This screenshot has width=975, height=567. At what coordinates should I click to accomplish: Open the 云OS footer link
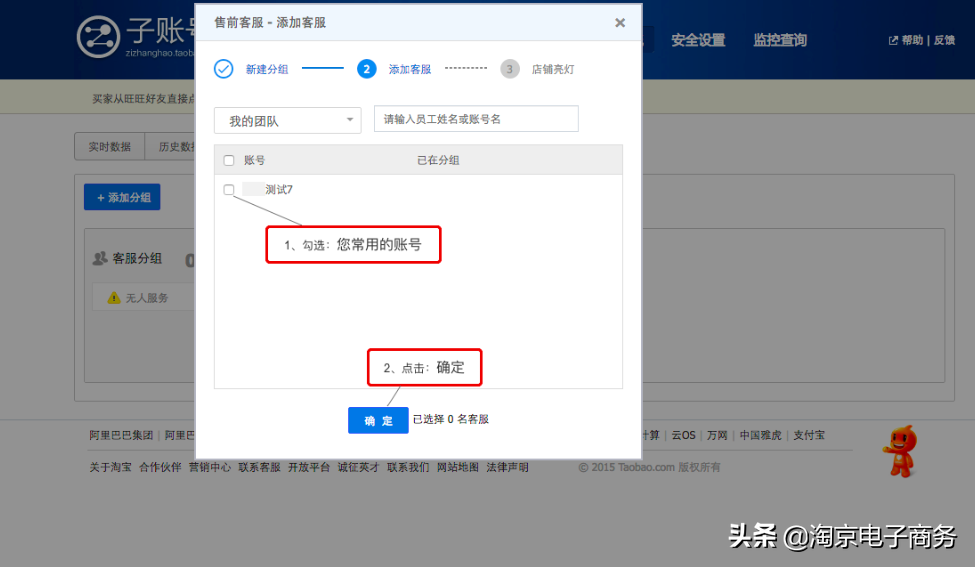(x=683, y=435)
